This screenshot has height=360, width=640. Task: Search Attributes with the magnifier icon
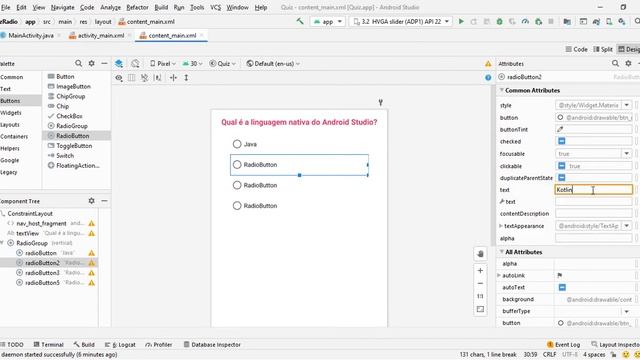click(616, 63)
